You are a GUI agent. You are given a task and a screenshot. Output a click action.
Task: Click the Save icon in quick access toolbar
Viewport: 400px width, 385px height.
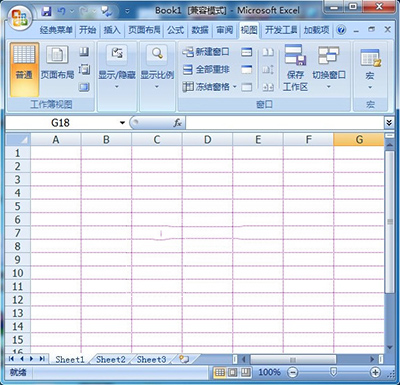pyautogui.click(x=46, y=12)
